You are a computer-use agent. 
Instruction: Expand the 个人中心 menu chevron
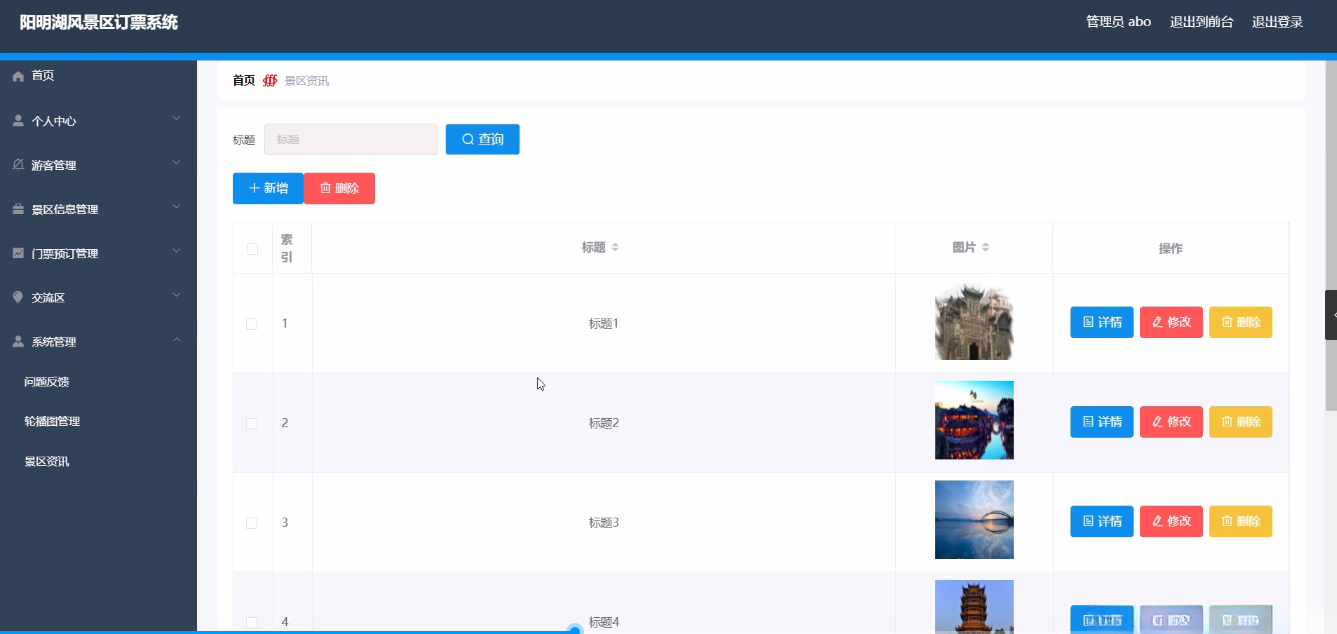(x=176, y=119)
